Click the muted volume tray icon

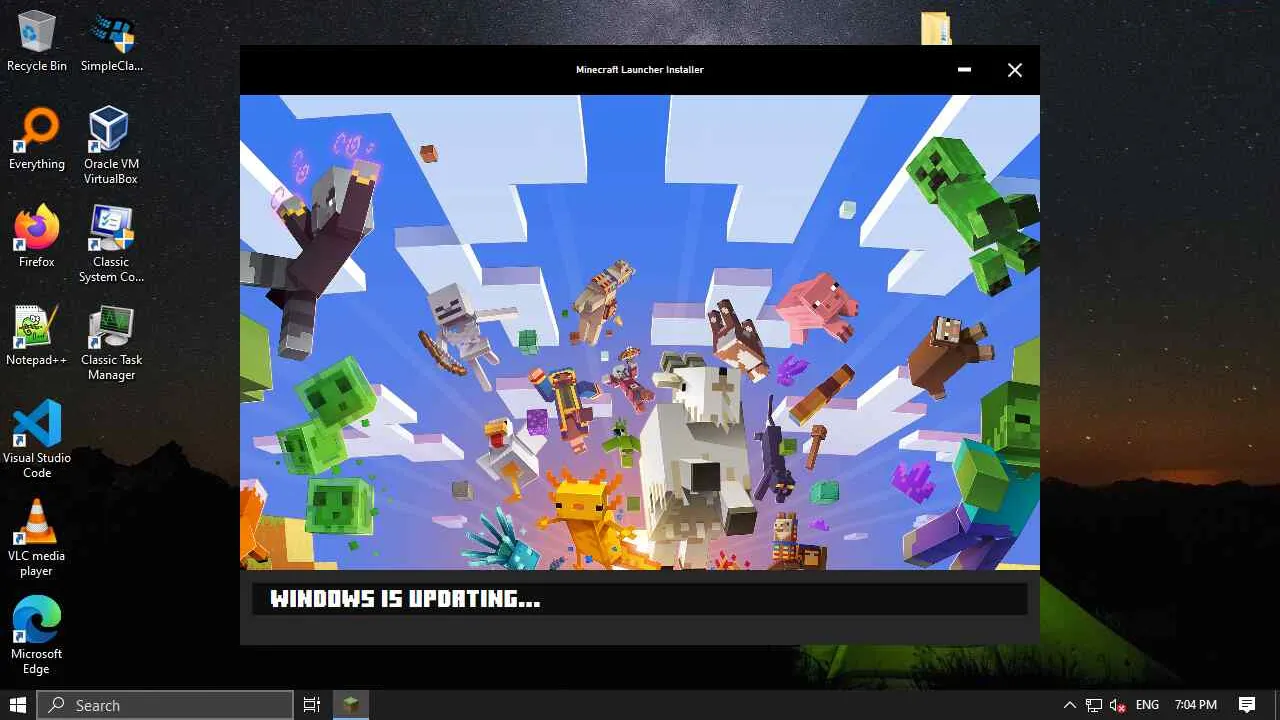coord(1118,705)
